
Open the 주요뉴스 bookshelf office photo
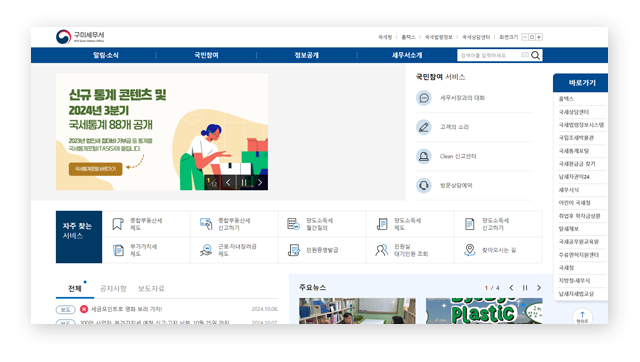coord(357,311)
